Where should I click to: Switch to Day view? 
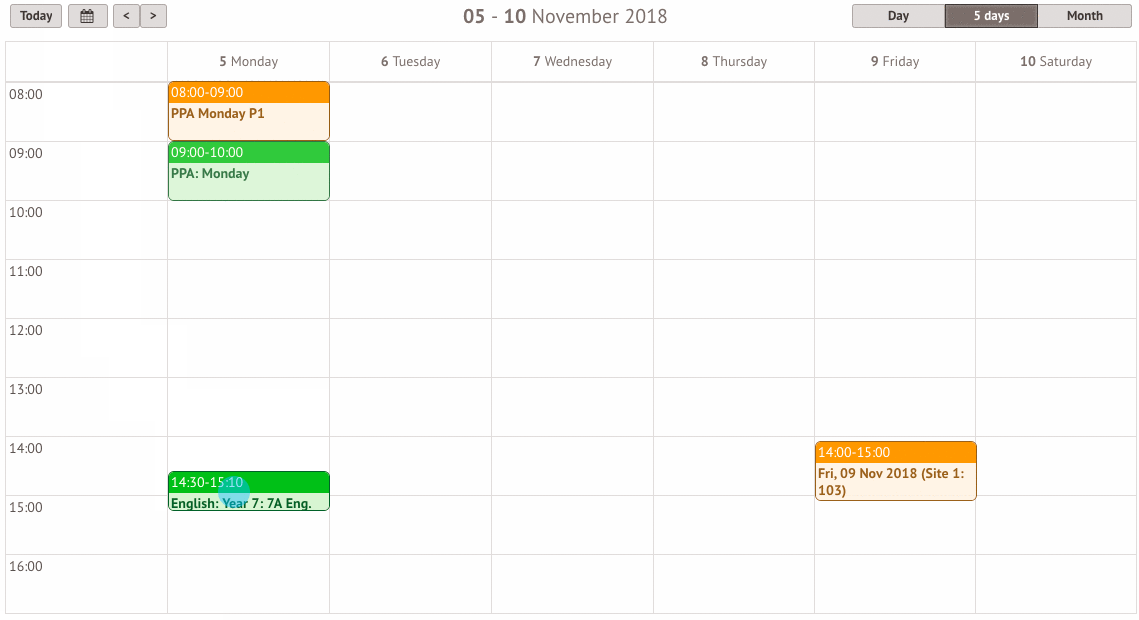[x=899, y=16]
